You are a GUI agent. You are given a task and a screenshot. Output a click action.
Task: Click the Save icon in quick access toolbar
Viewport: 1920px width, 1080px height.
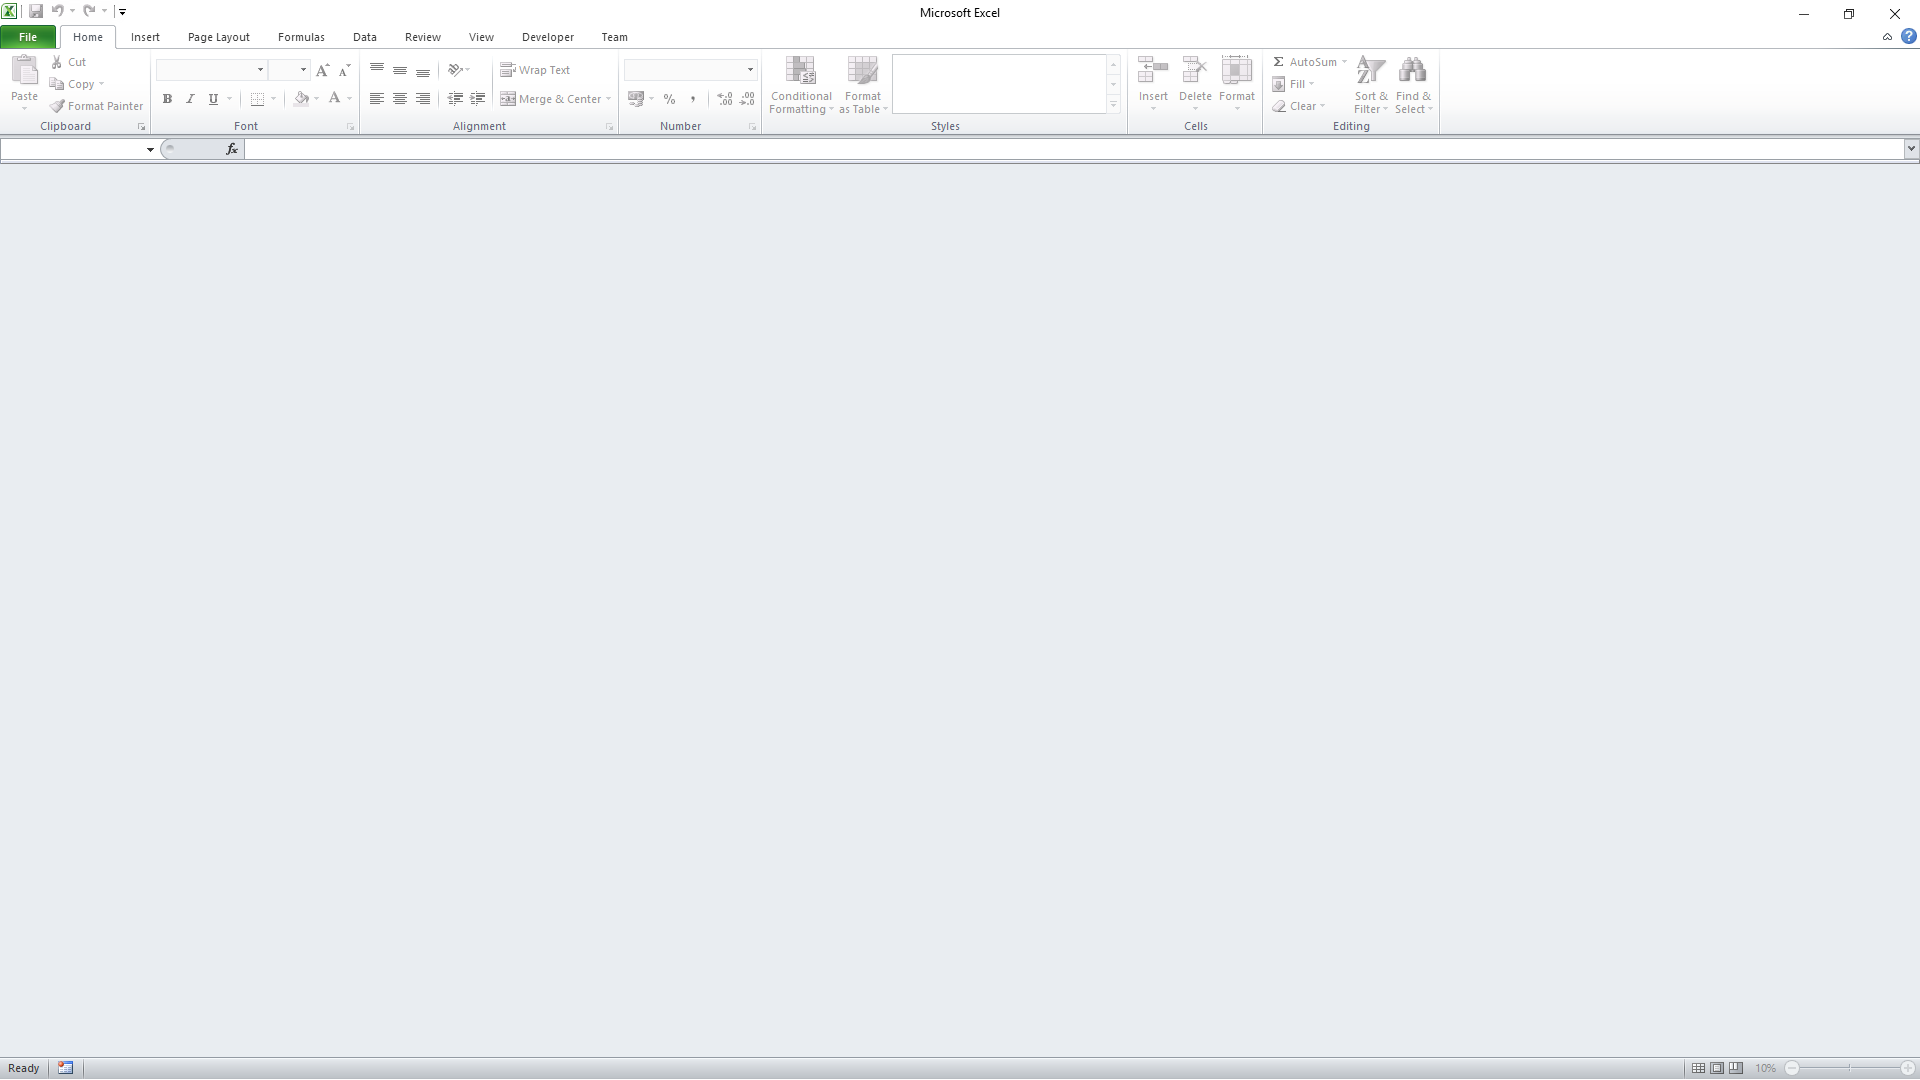(x=36, y=12)
